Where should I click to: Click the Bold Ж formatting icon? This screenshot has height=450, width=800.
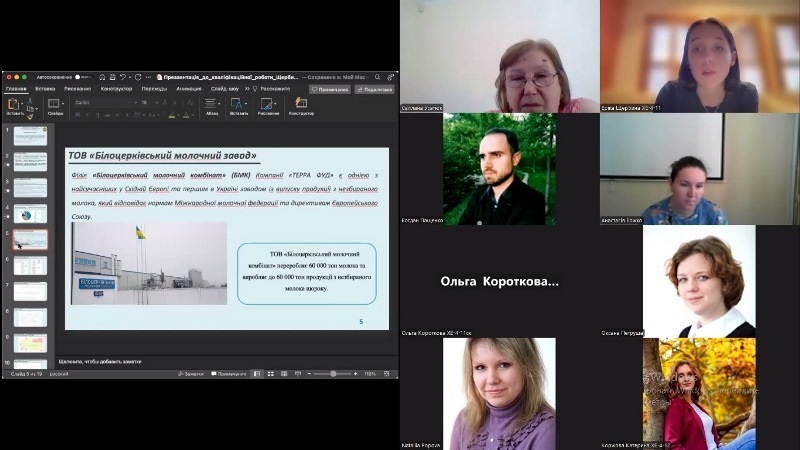click(x=78, y=115)
